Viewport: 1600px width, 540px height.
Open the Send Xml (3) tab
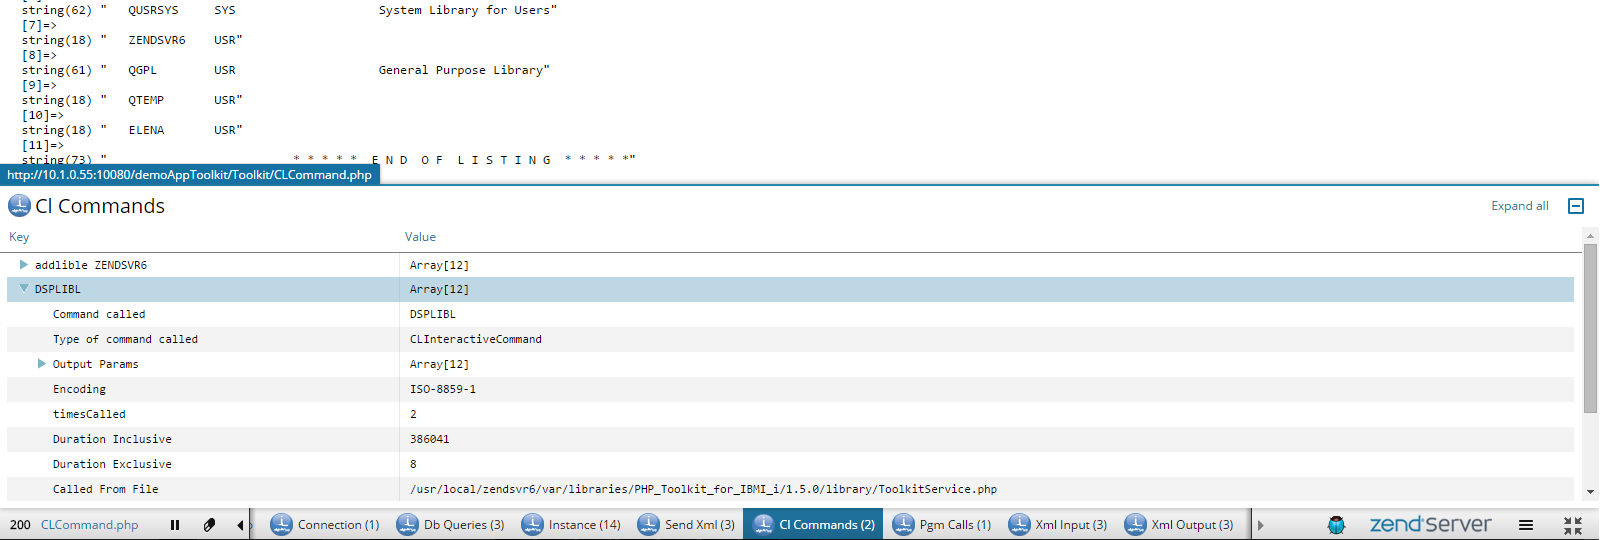pyautogui.click(x=686, y=525)
